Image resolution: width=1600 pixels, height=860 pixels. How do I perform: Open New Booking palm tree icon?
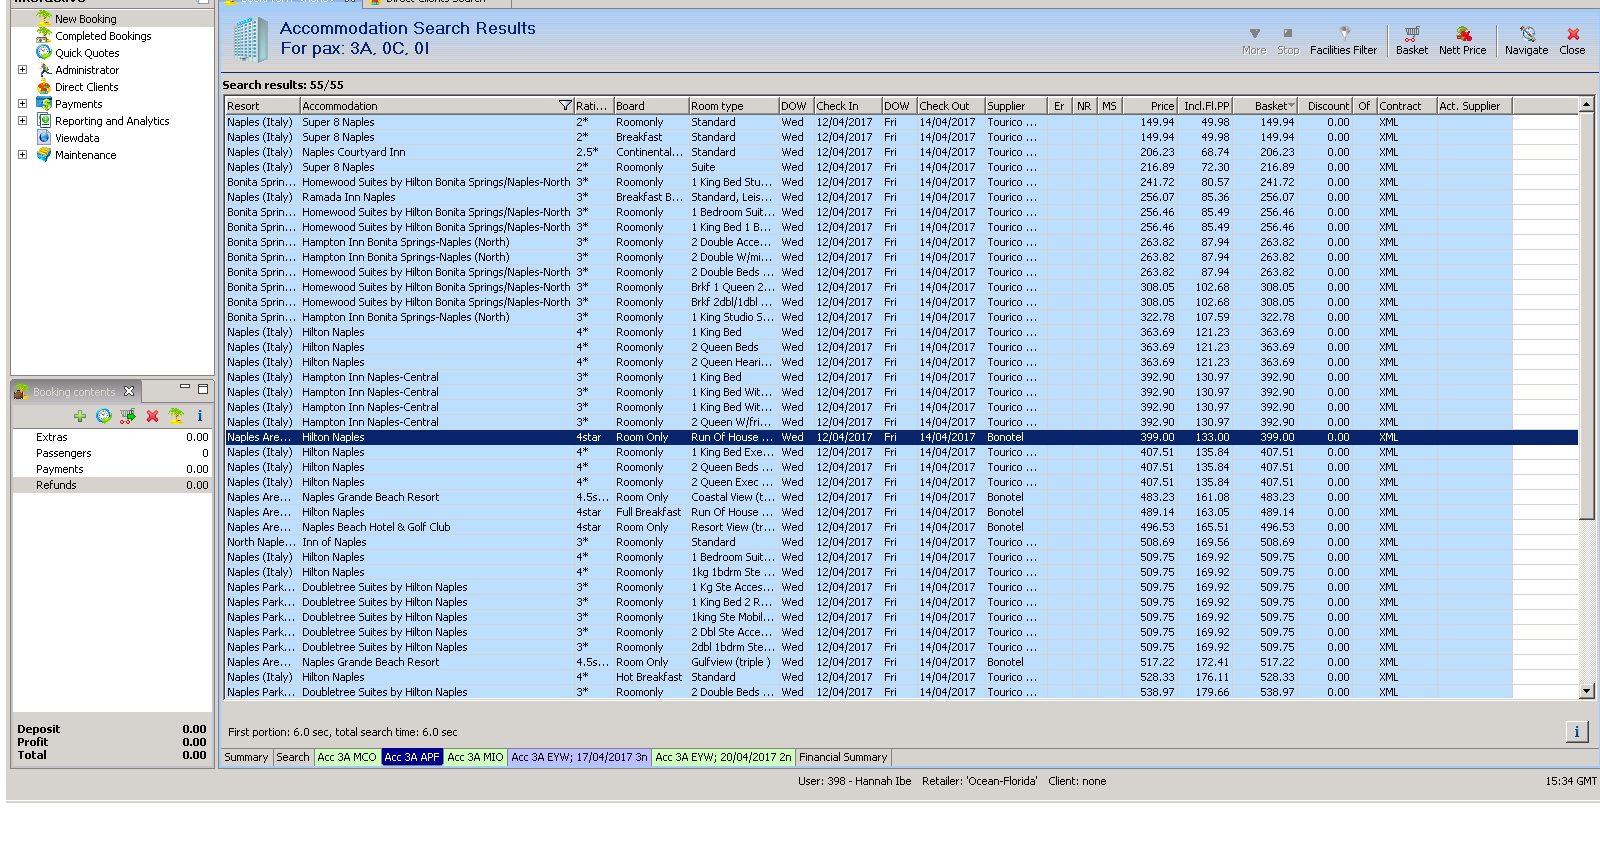(x=44, y=18)
